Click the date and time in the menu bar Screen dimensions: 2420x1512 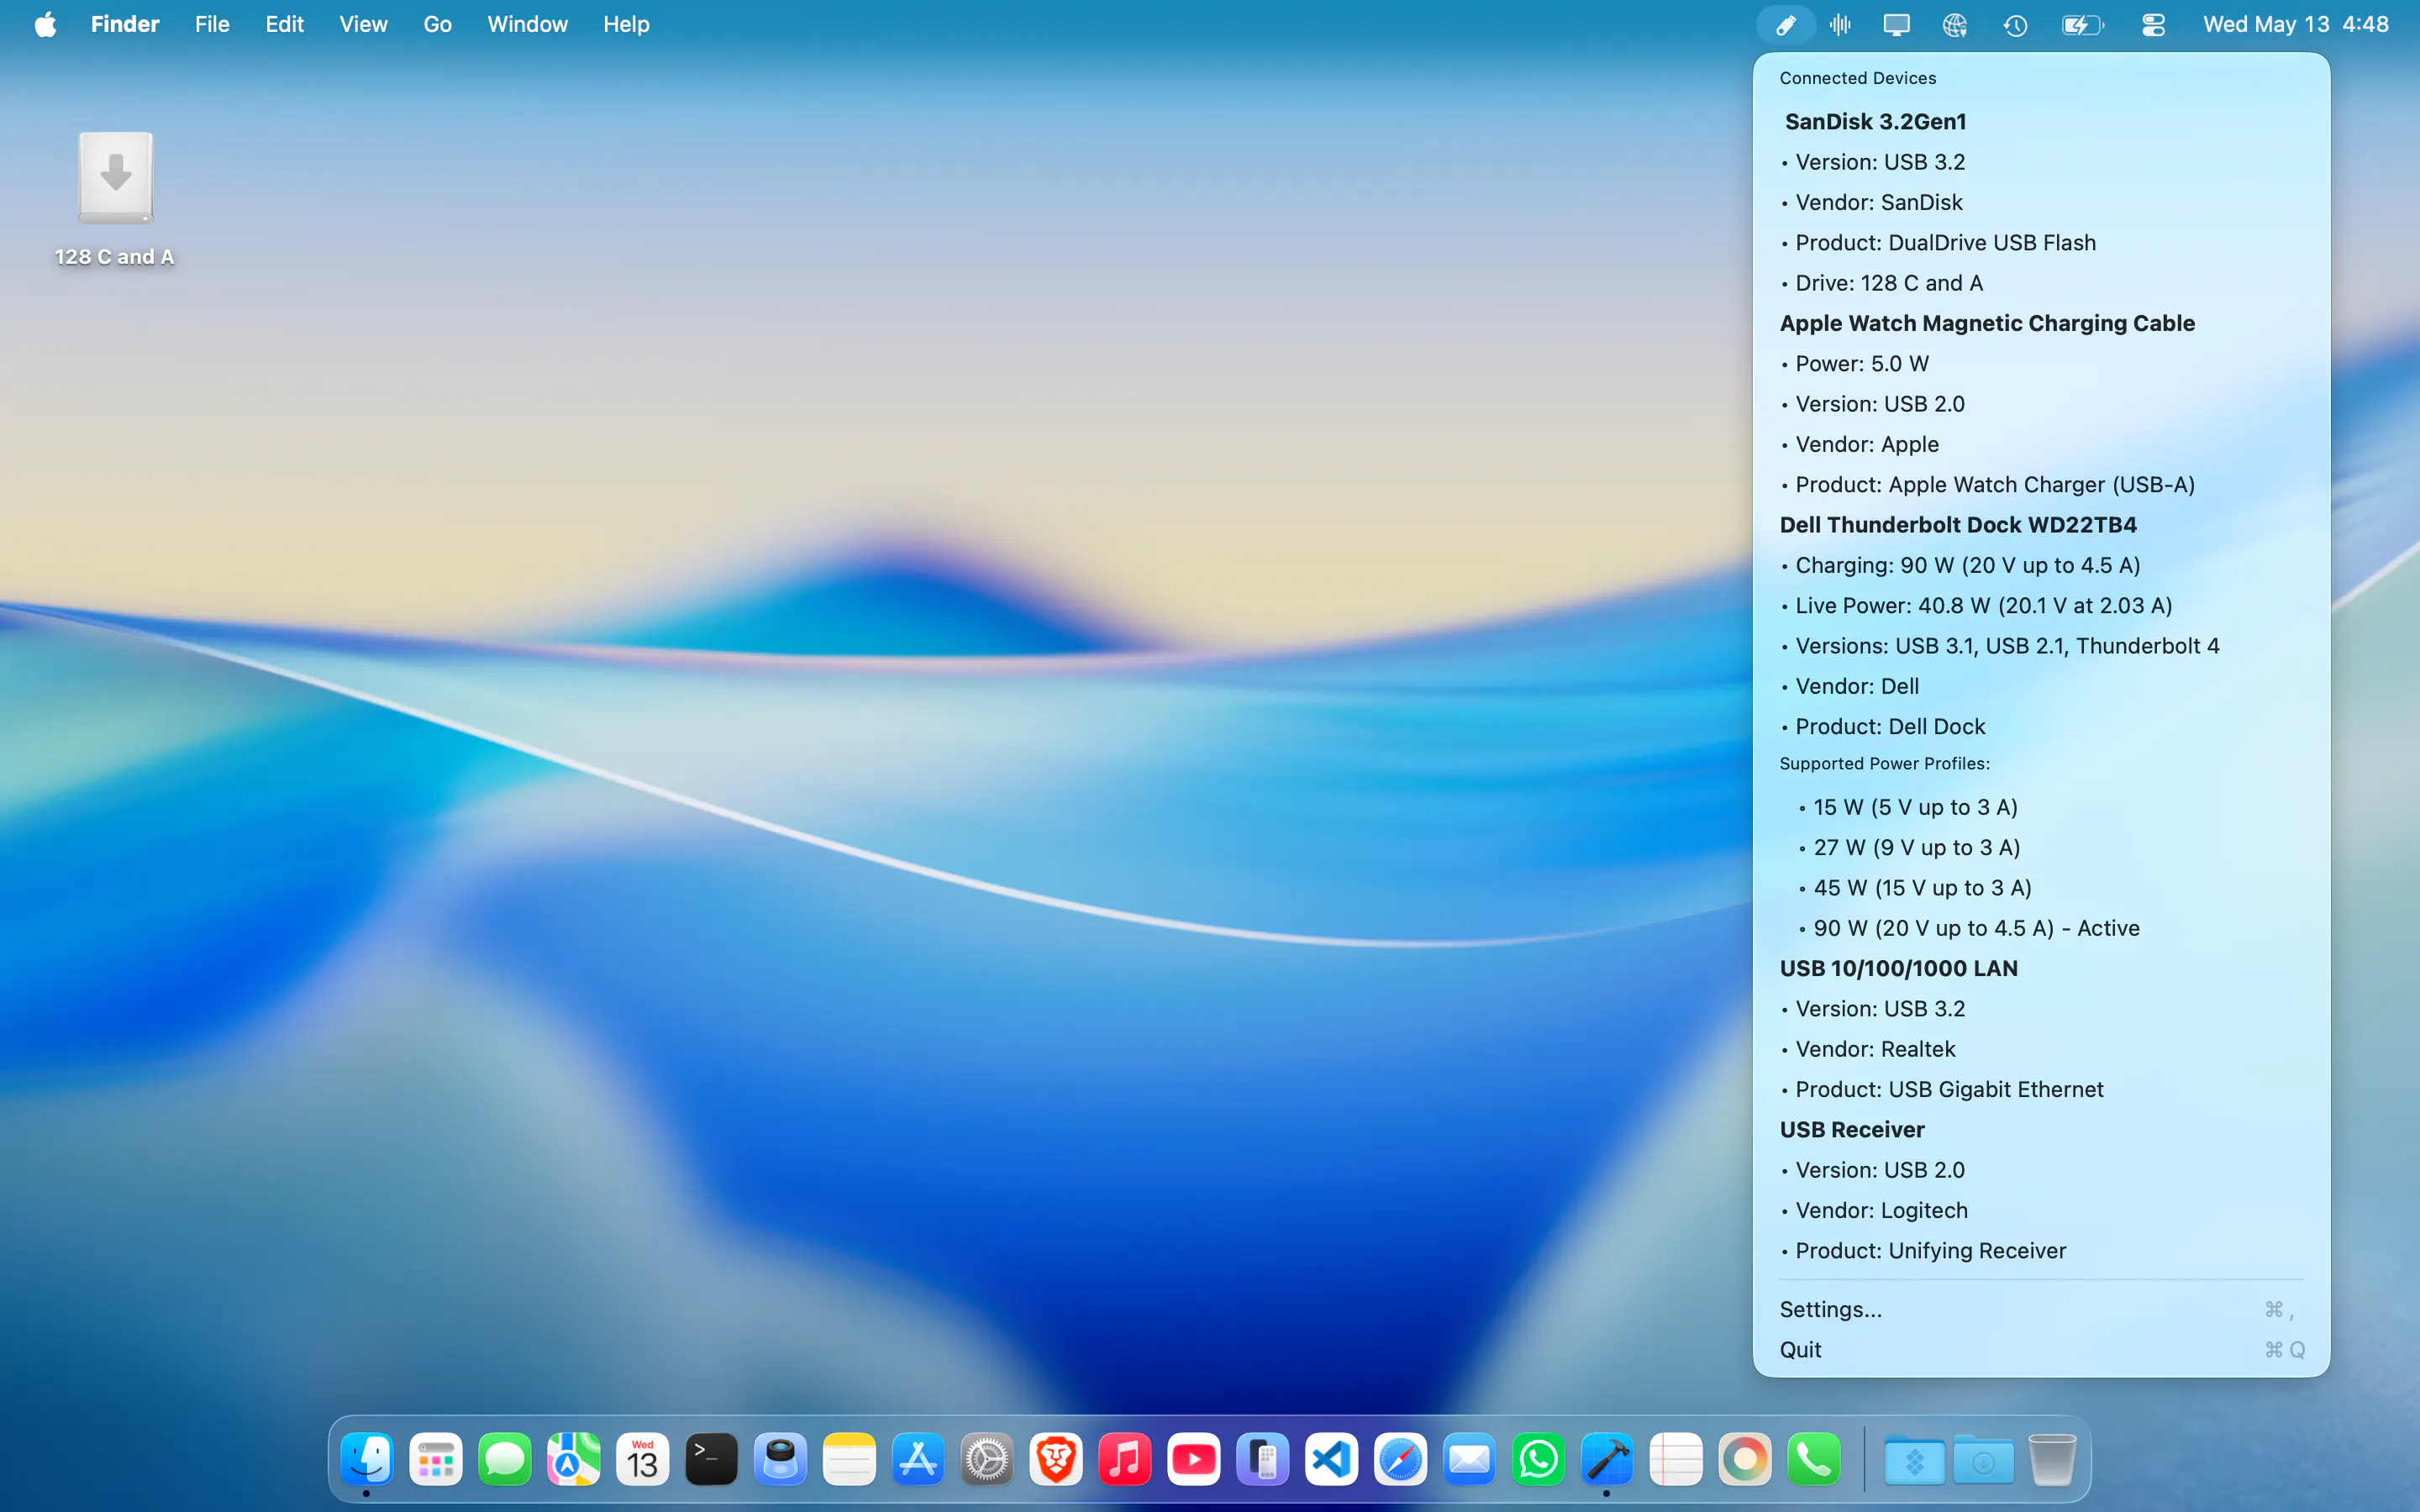coord(2296,24)
